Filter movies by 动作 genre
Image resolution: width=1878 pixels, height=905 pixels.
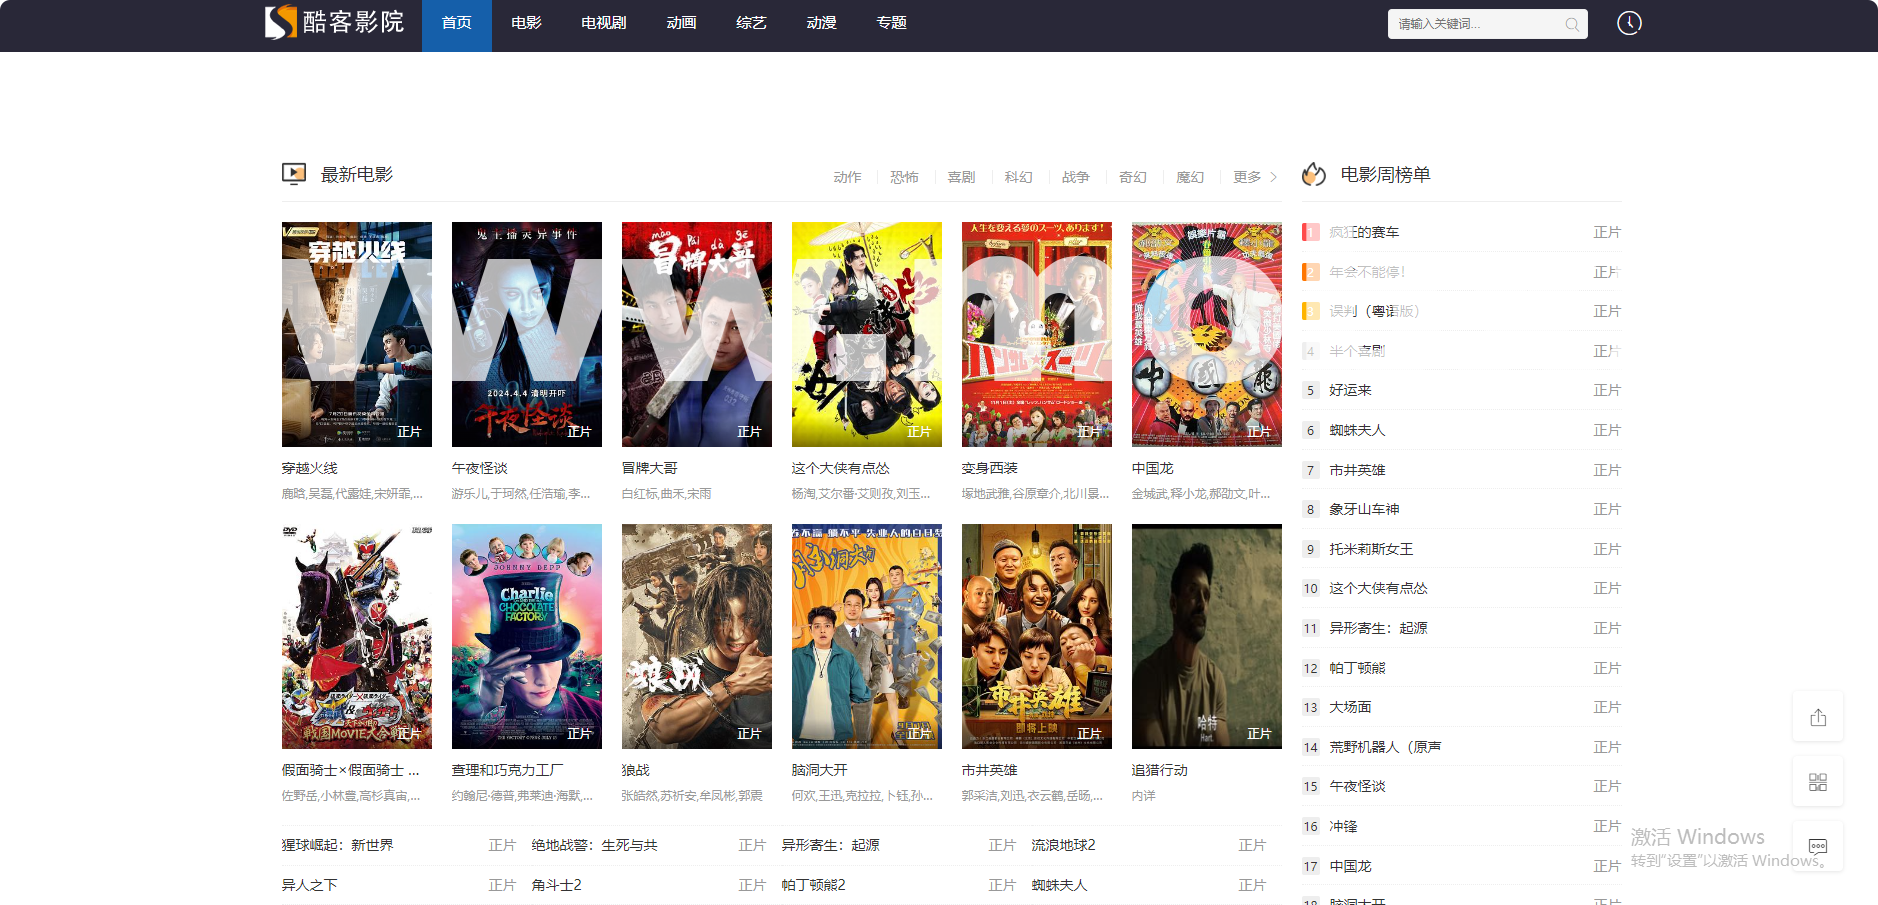[847, 177]
